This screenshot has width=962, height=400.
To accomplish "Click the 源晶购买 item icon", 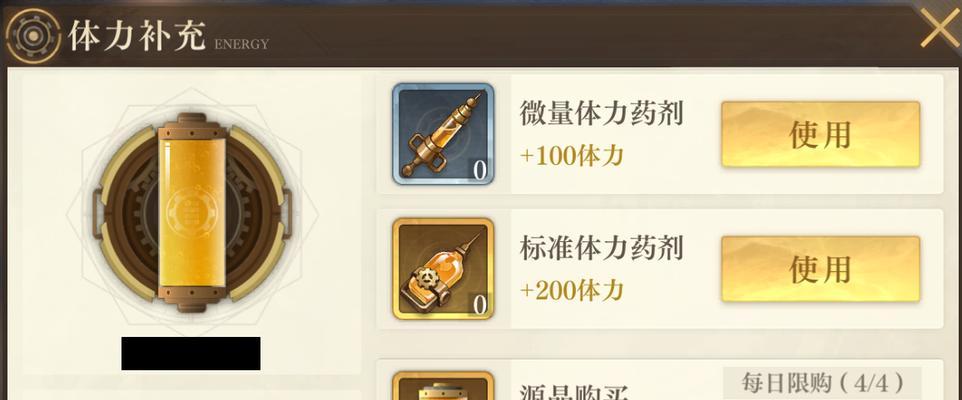I will pyautogui.click(x=443, y=386).
